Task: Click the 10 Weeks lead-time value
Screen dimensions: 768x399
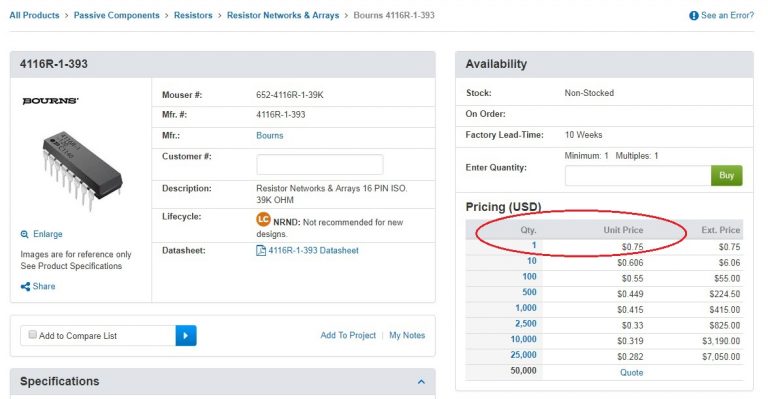Action: [583, 135]
